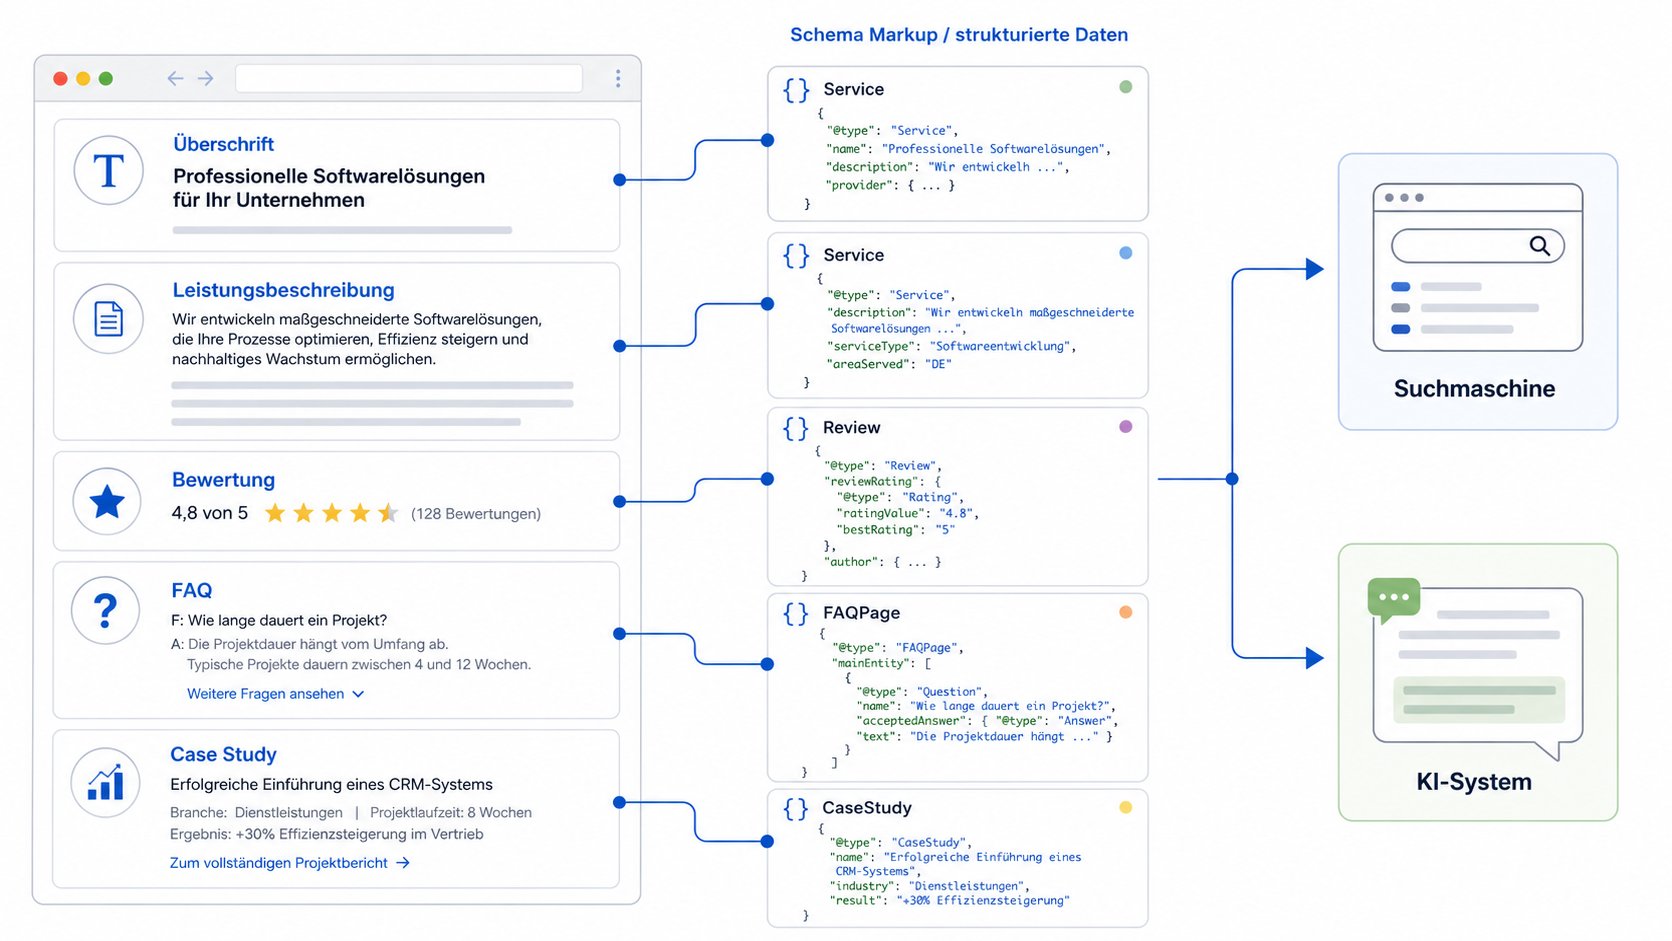The image size is (1672, 941).
Task: Click the green chat bubble icon in KI-System
Action: [1393, 599]
